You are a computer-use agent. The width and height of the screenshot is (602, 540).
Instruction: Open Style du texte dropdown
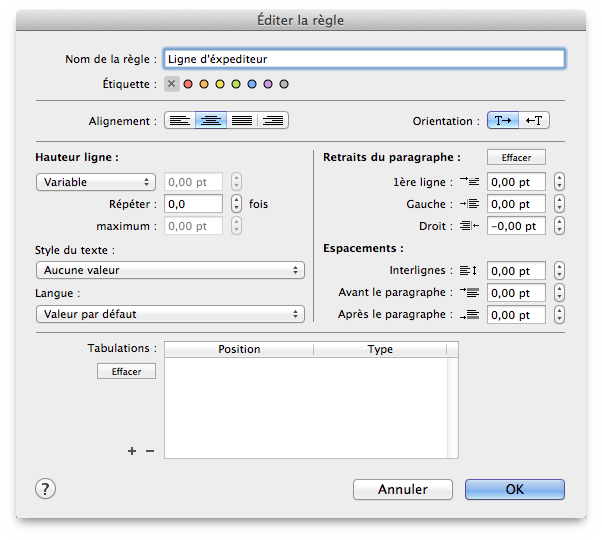point(170,270)
